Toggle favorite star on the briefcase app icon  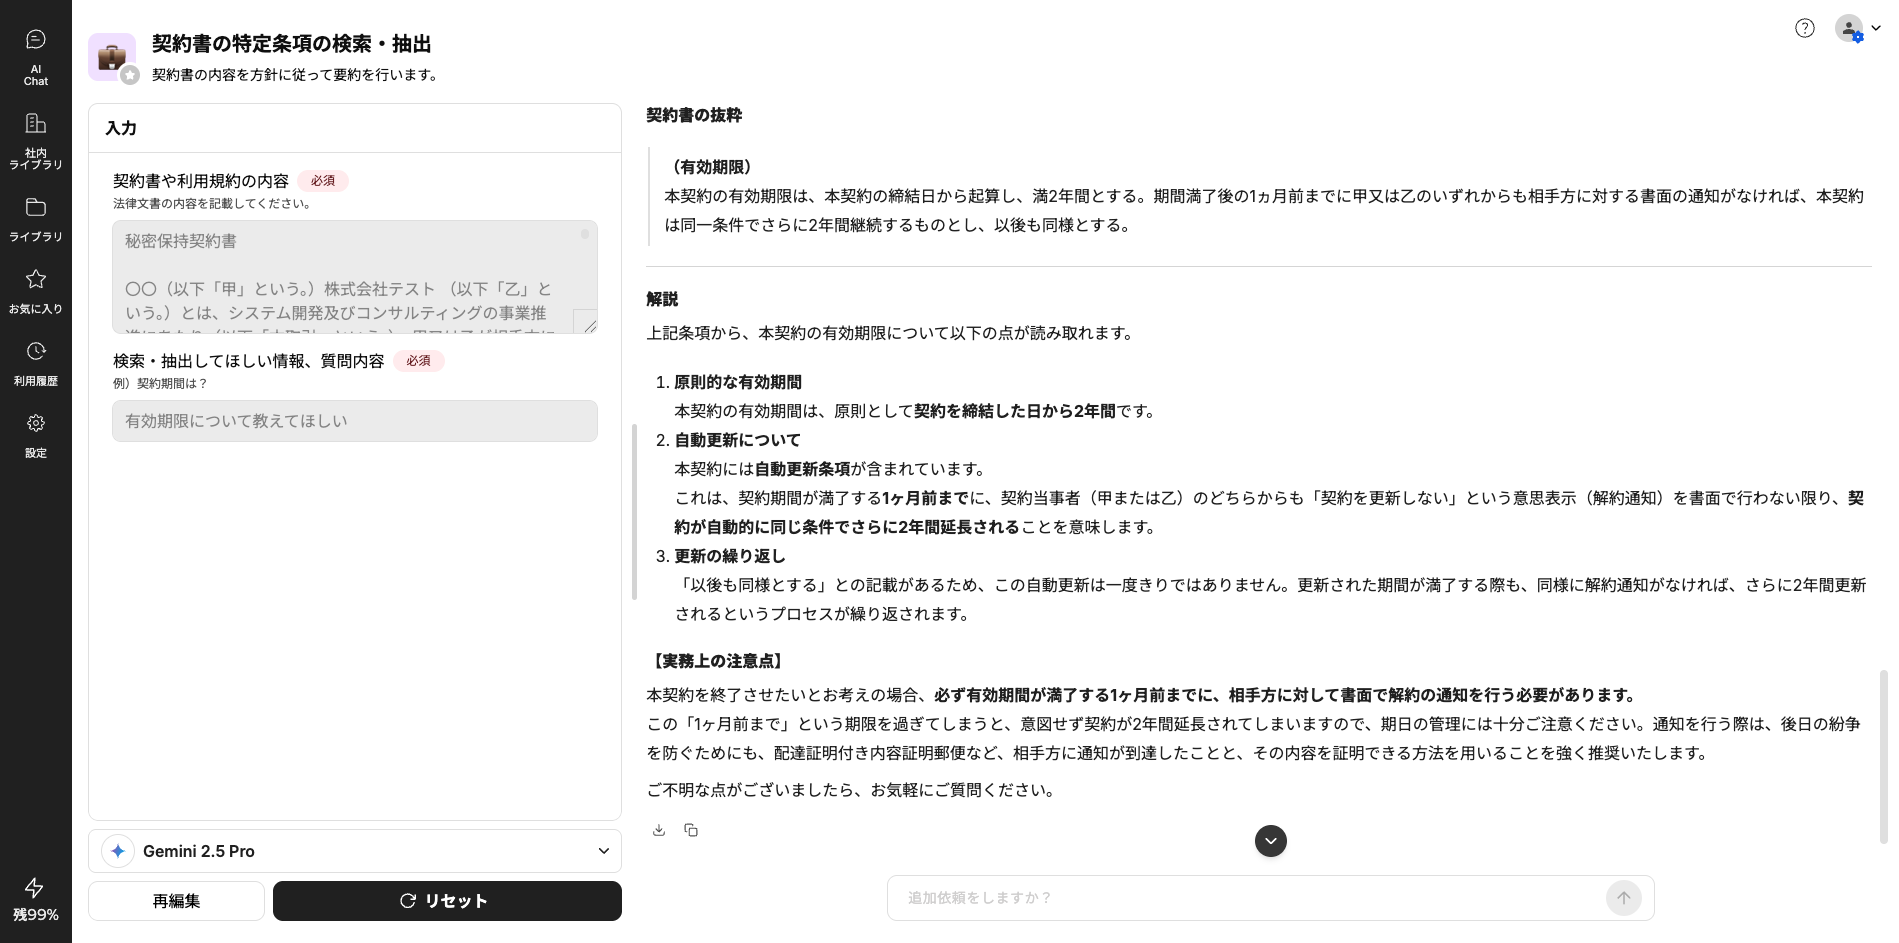coord(130,75)
